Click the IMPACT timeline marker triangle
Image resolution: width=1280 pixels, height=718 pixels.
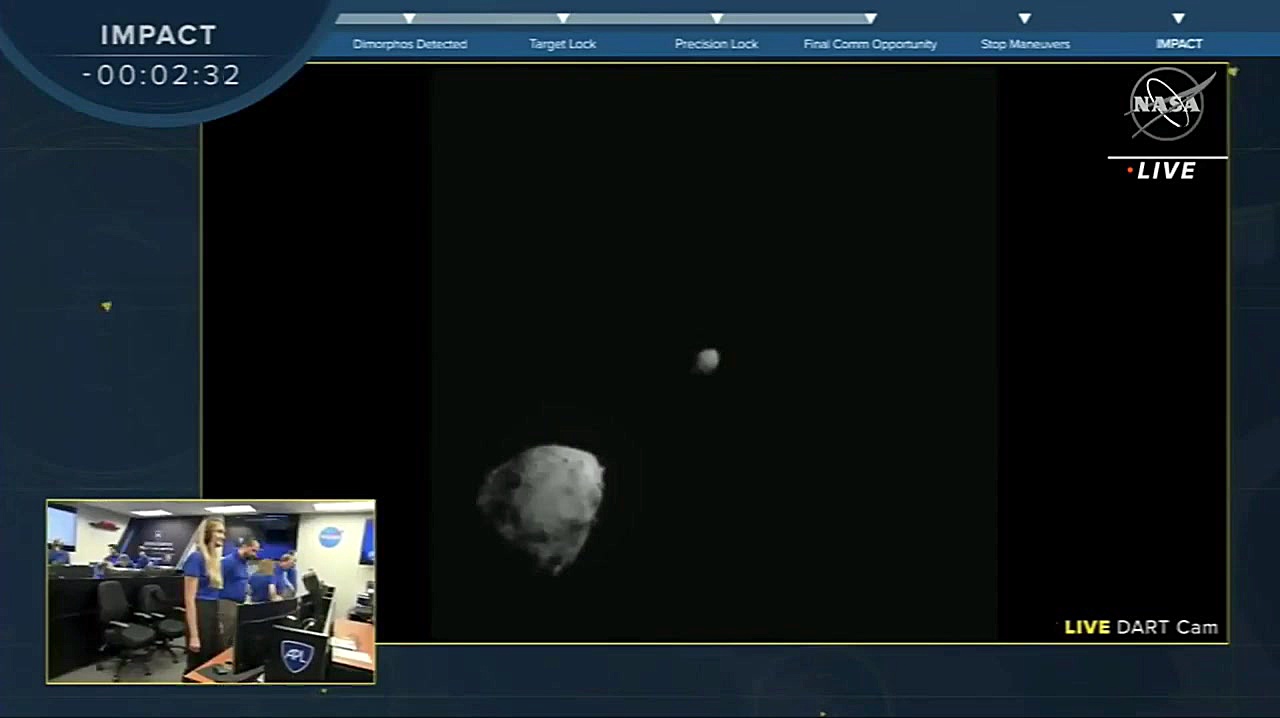(x=1178, y=18)
